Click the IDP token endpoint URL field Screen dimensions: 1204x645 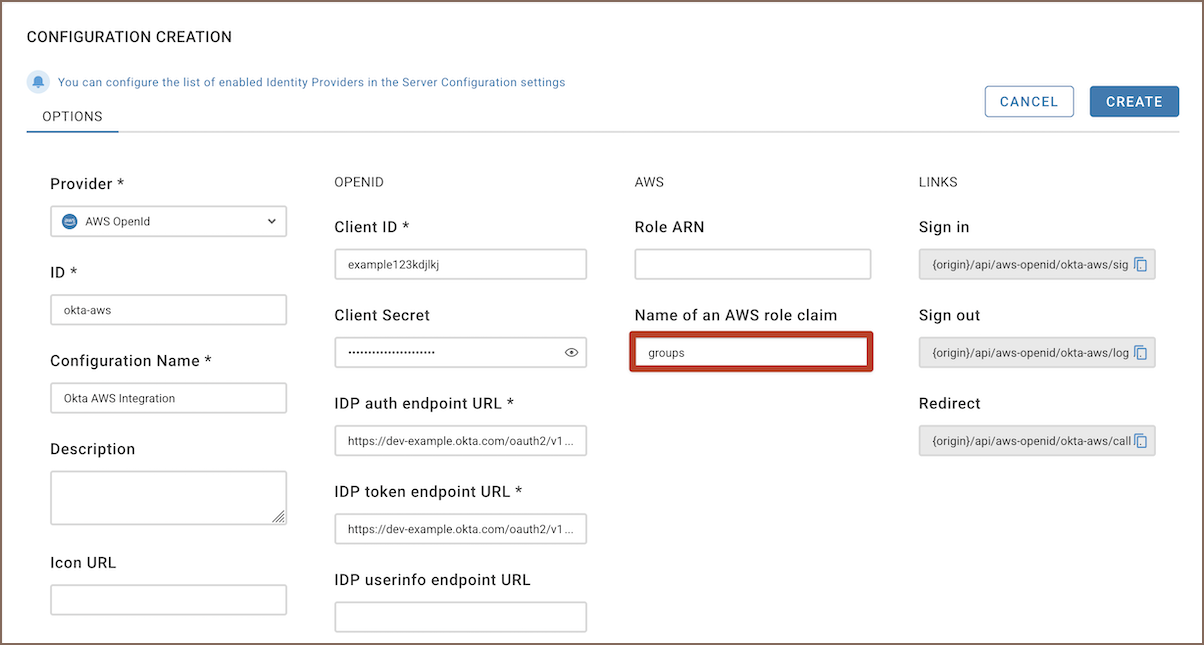(x=460, y=529)
